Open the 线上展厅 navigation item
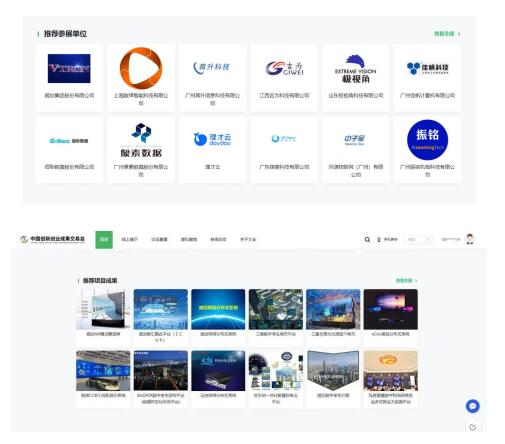Image resolution: width=505 pixels, height=444 pixels. point(129,239)
